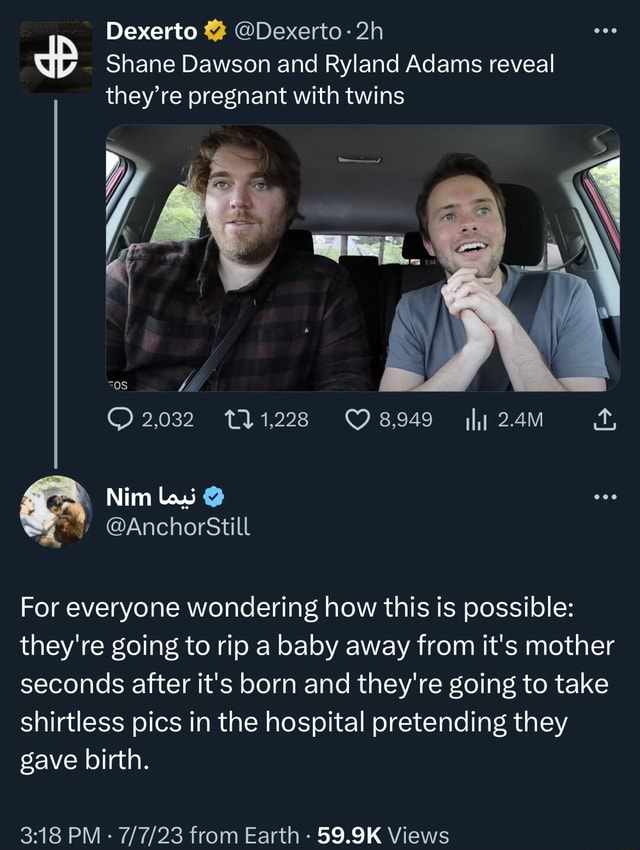Expand the three-dot menu on Nim's tweet
This screenshot has height=850, width=640.
pyautogui.click(x=604, y=494)
